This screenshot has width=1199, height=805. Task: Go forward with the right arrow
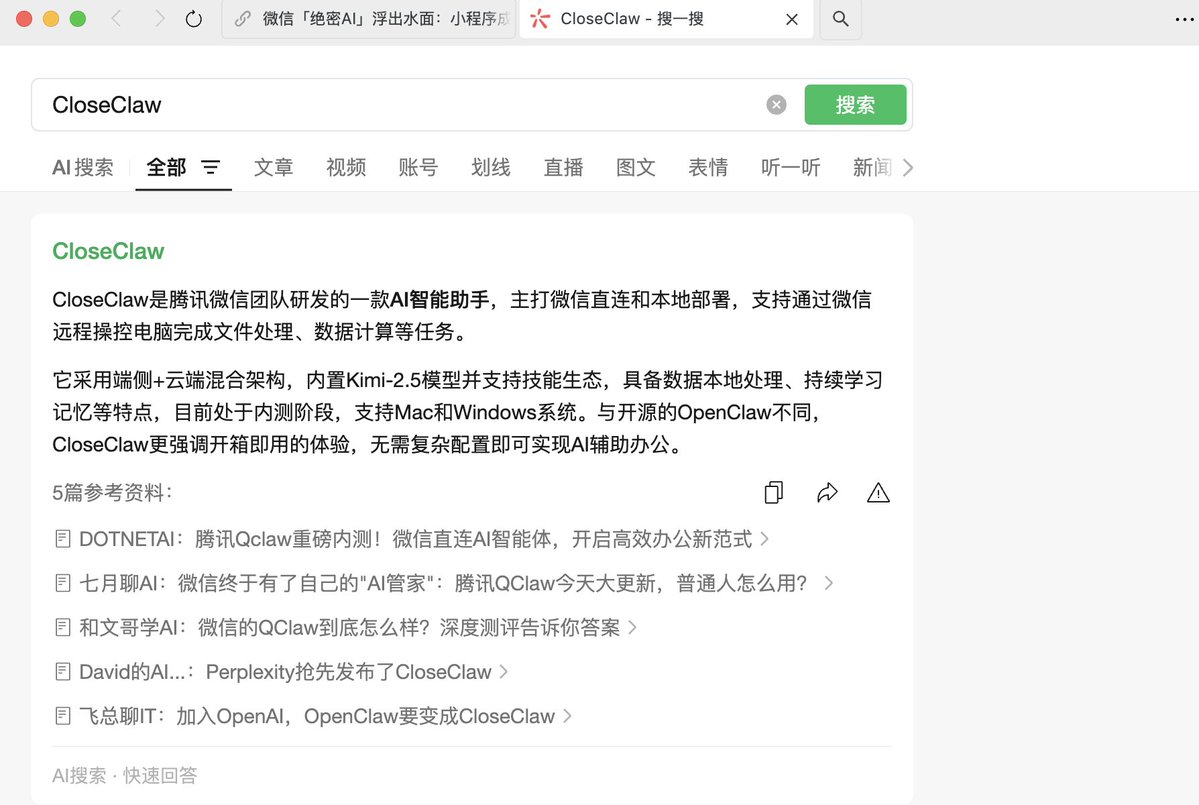click(158, 18)
